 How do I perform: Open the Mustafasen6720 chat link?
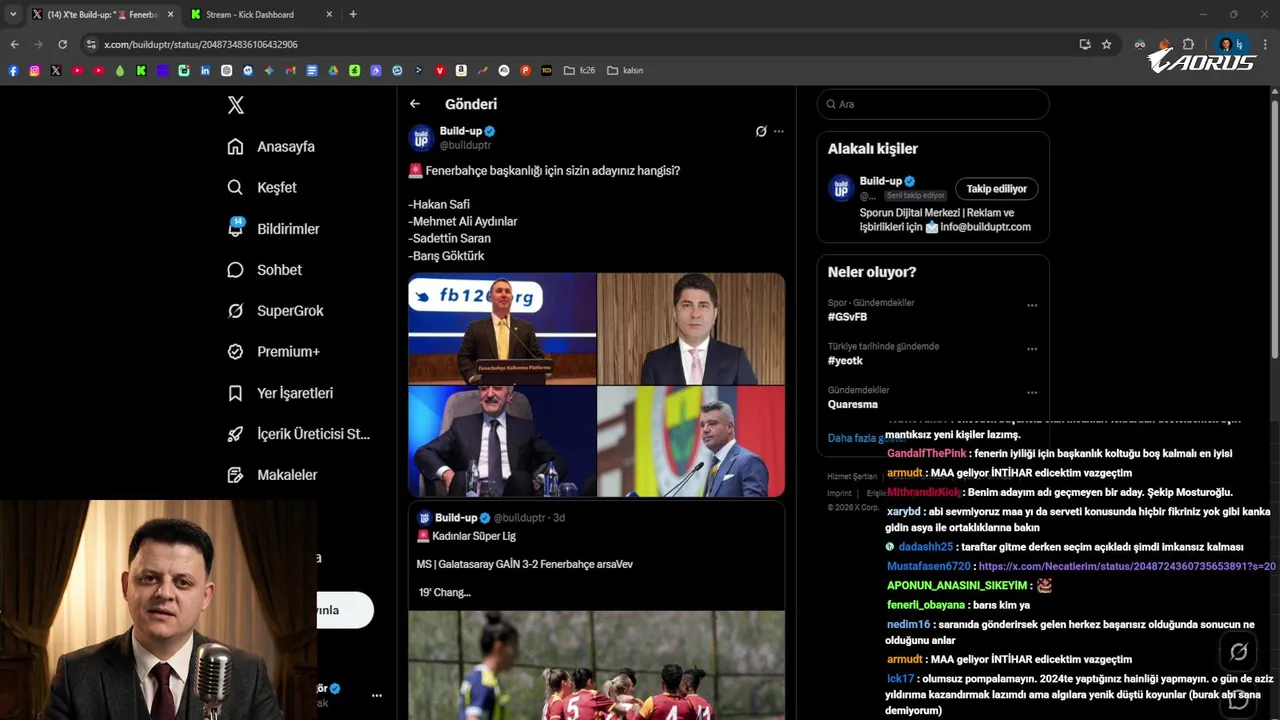1127,567
